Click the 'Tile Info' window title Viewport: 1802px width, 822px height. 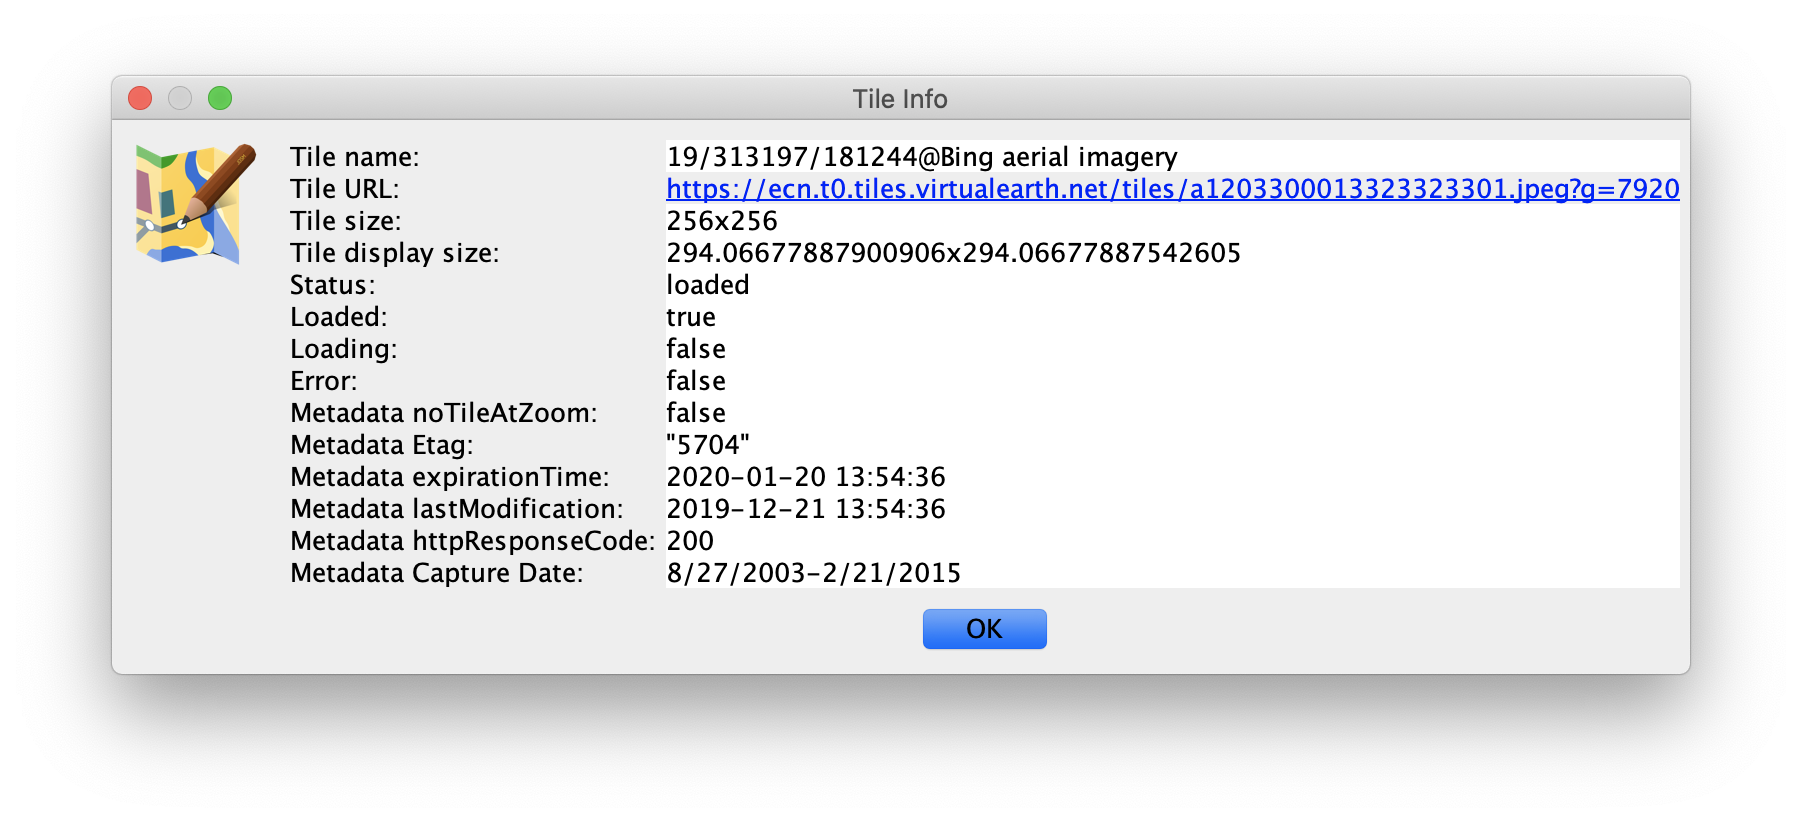[900, 99]
